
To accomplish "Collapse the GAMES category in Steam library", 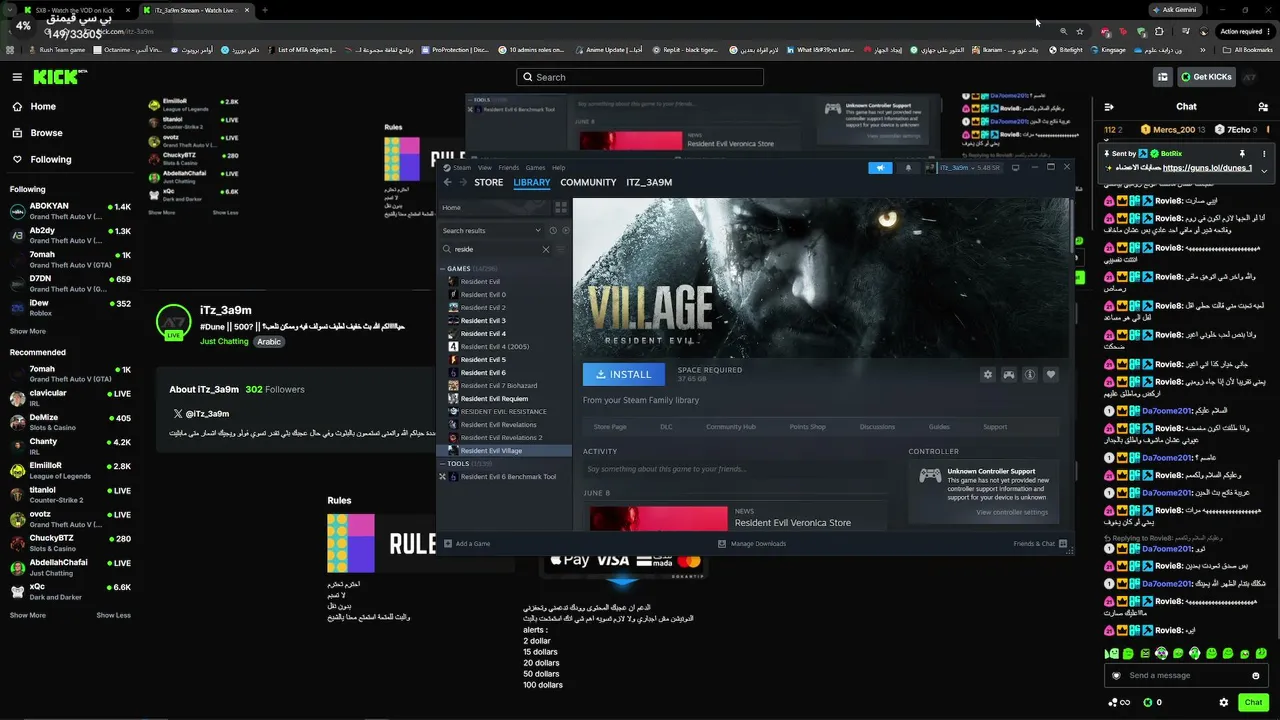I will click(x=442, y=269).
